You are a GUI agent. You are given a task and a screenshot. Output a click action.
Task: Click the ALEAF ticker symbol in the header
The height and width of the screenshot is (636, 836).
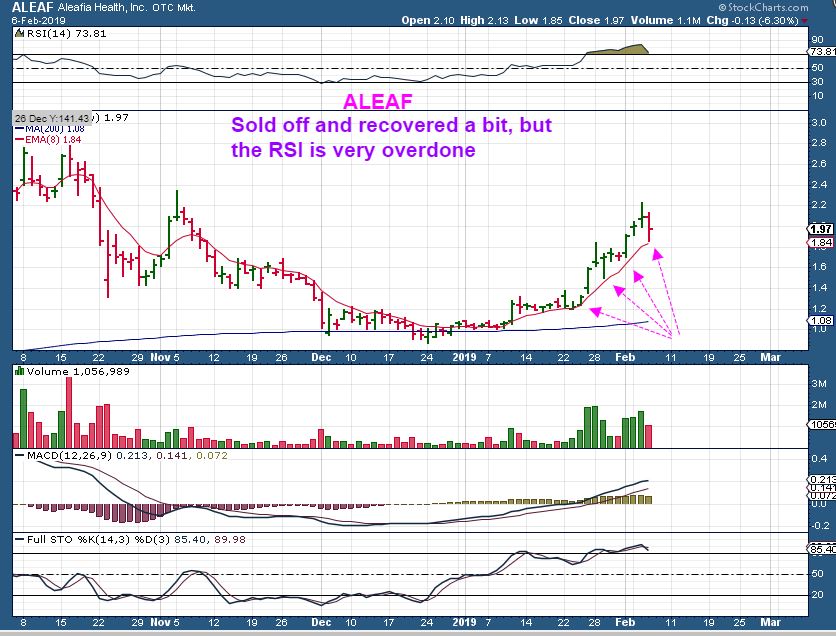32,7
